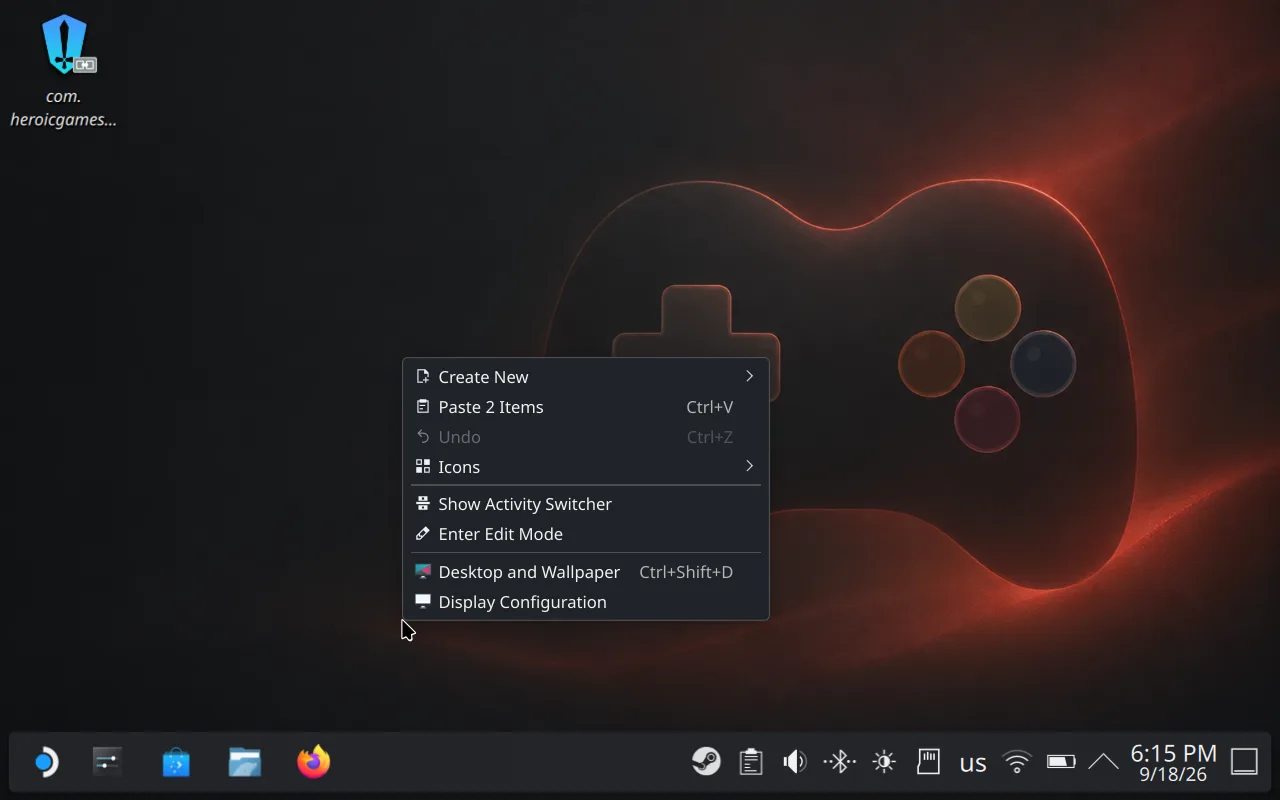Launch Firefox from the taskbar

pos(314,763)
